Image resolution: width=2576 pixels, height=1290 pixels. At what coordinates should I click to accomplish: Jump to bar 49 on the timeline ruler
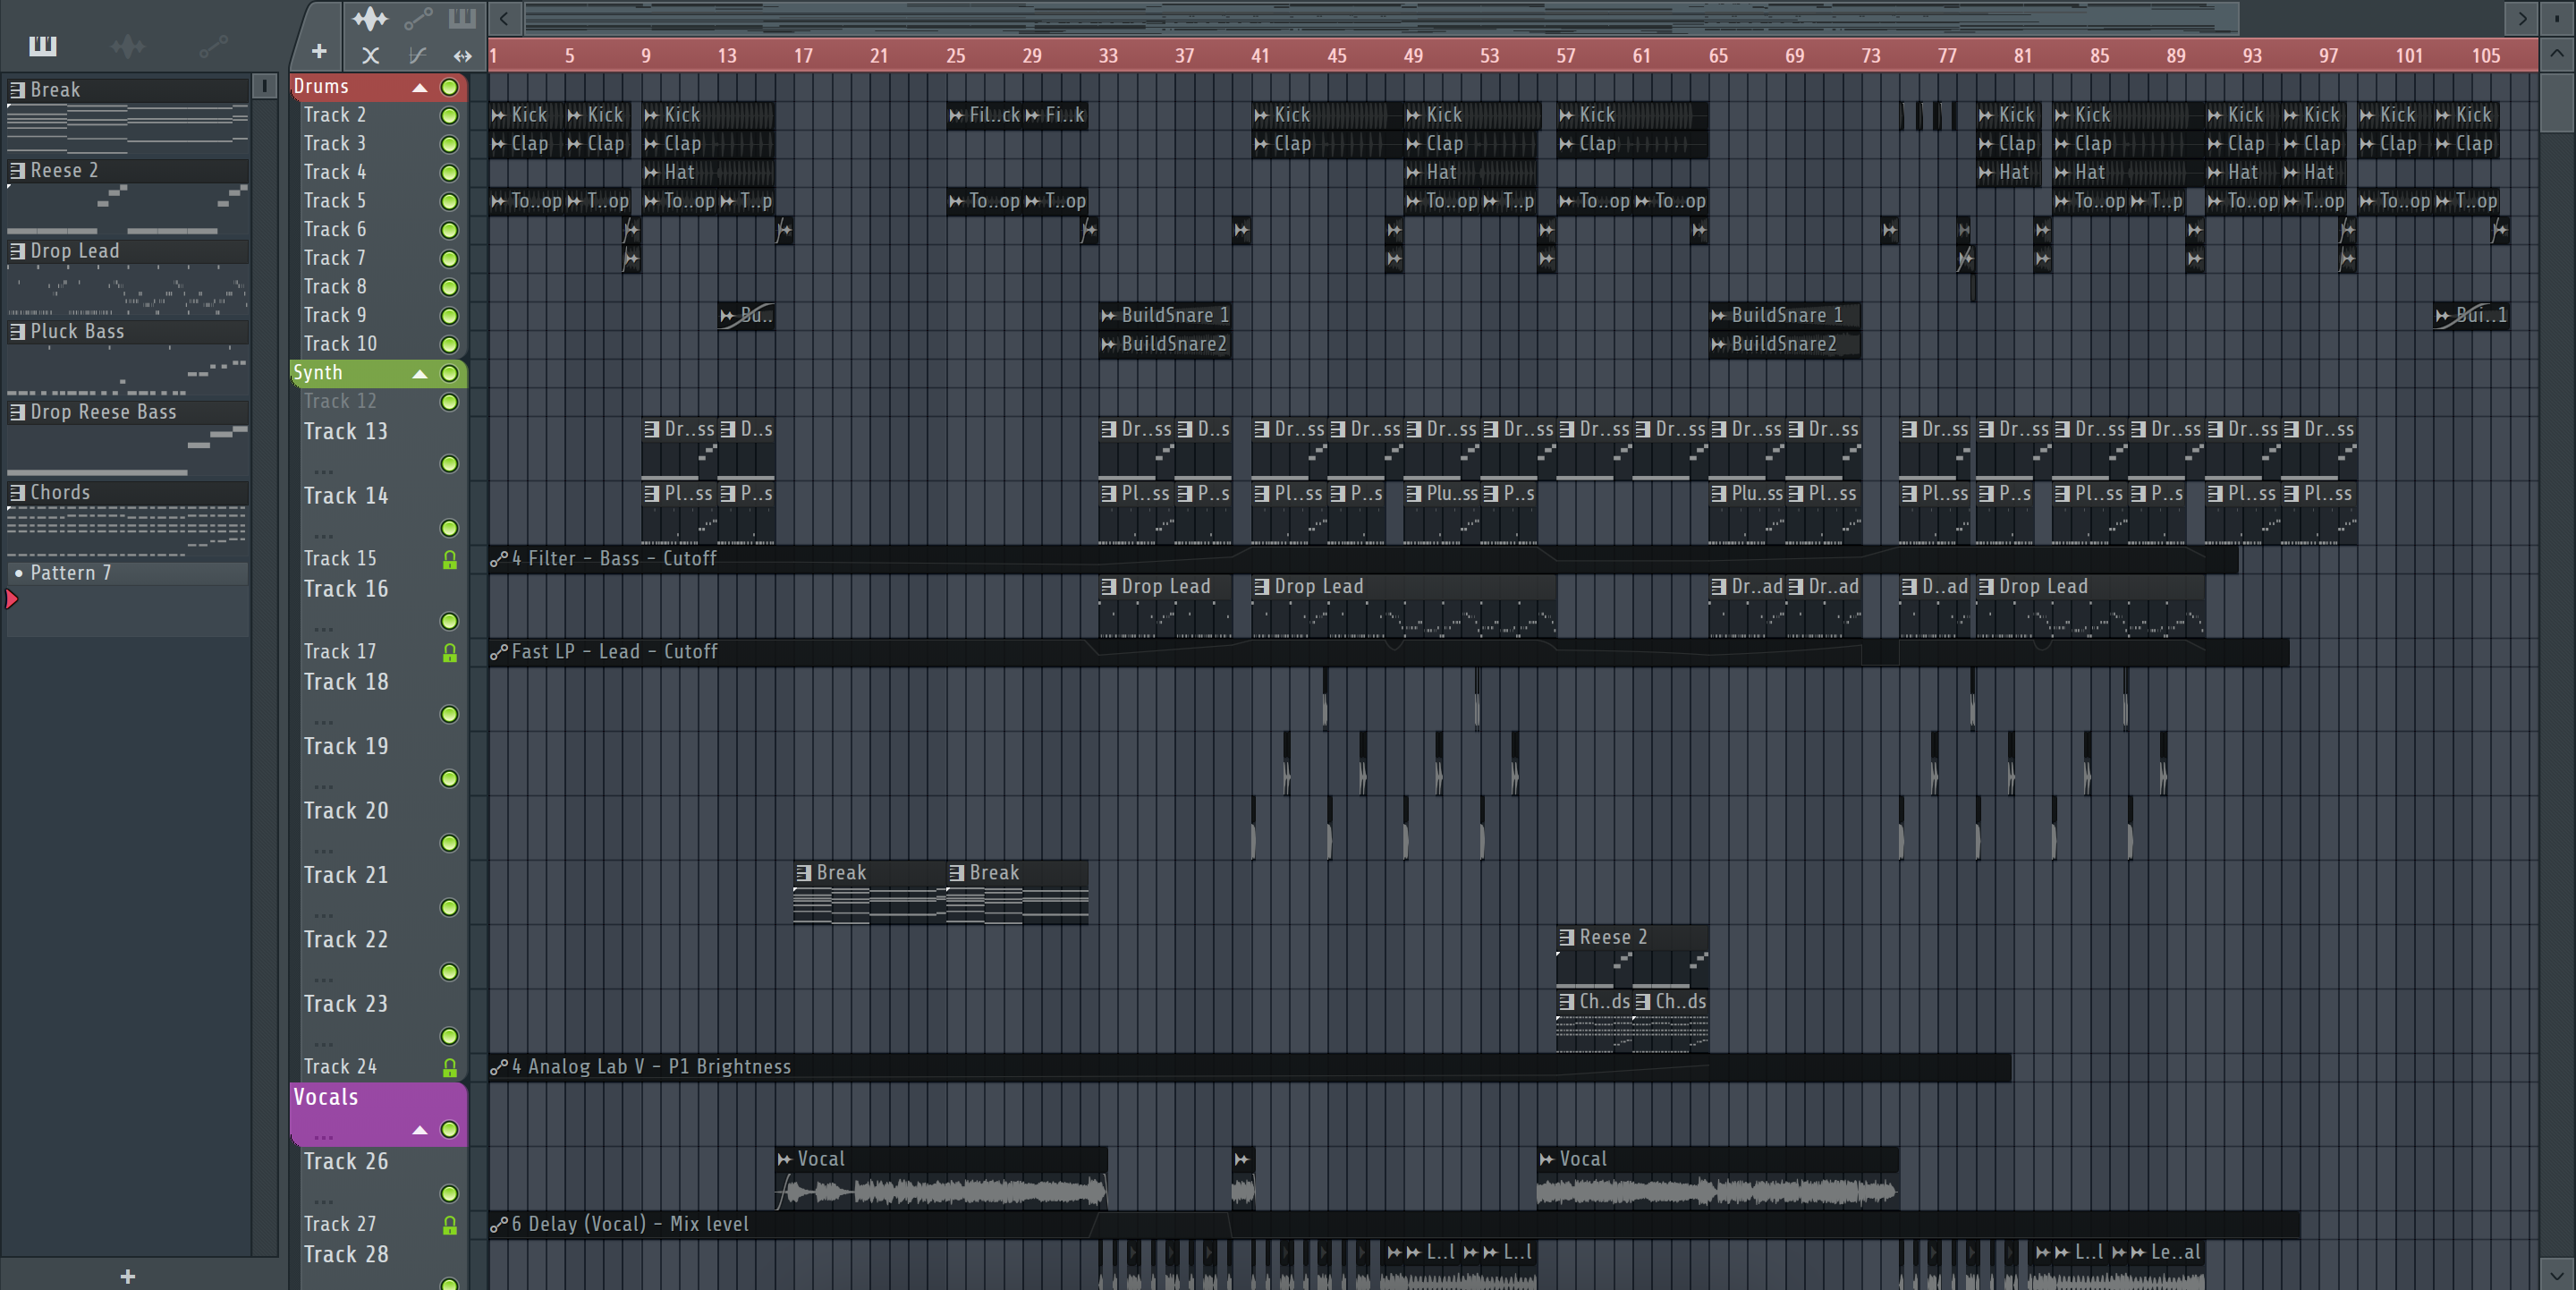click(x=1413, y=56)
